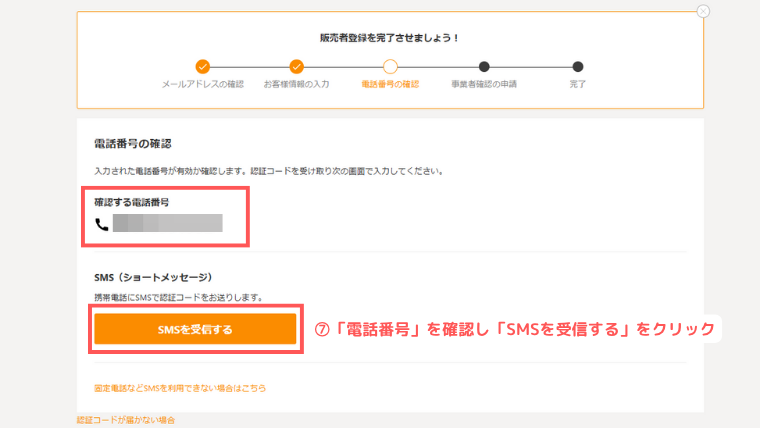Click the SMSを受信する orange button
The width and height of the screenshot is (760, 428).
click(x=195, y=329)
